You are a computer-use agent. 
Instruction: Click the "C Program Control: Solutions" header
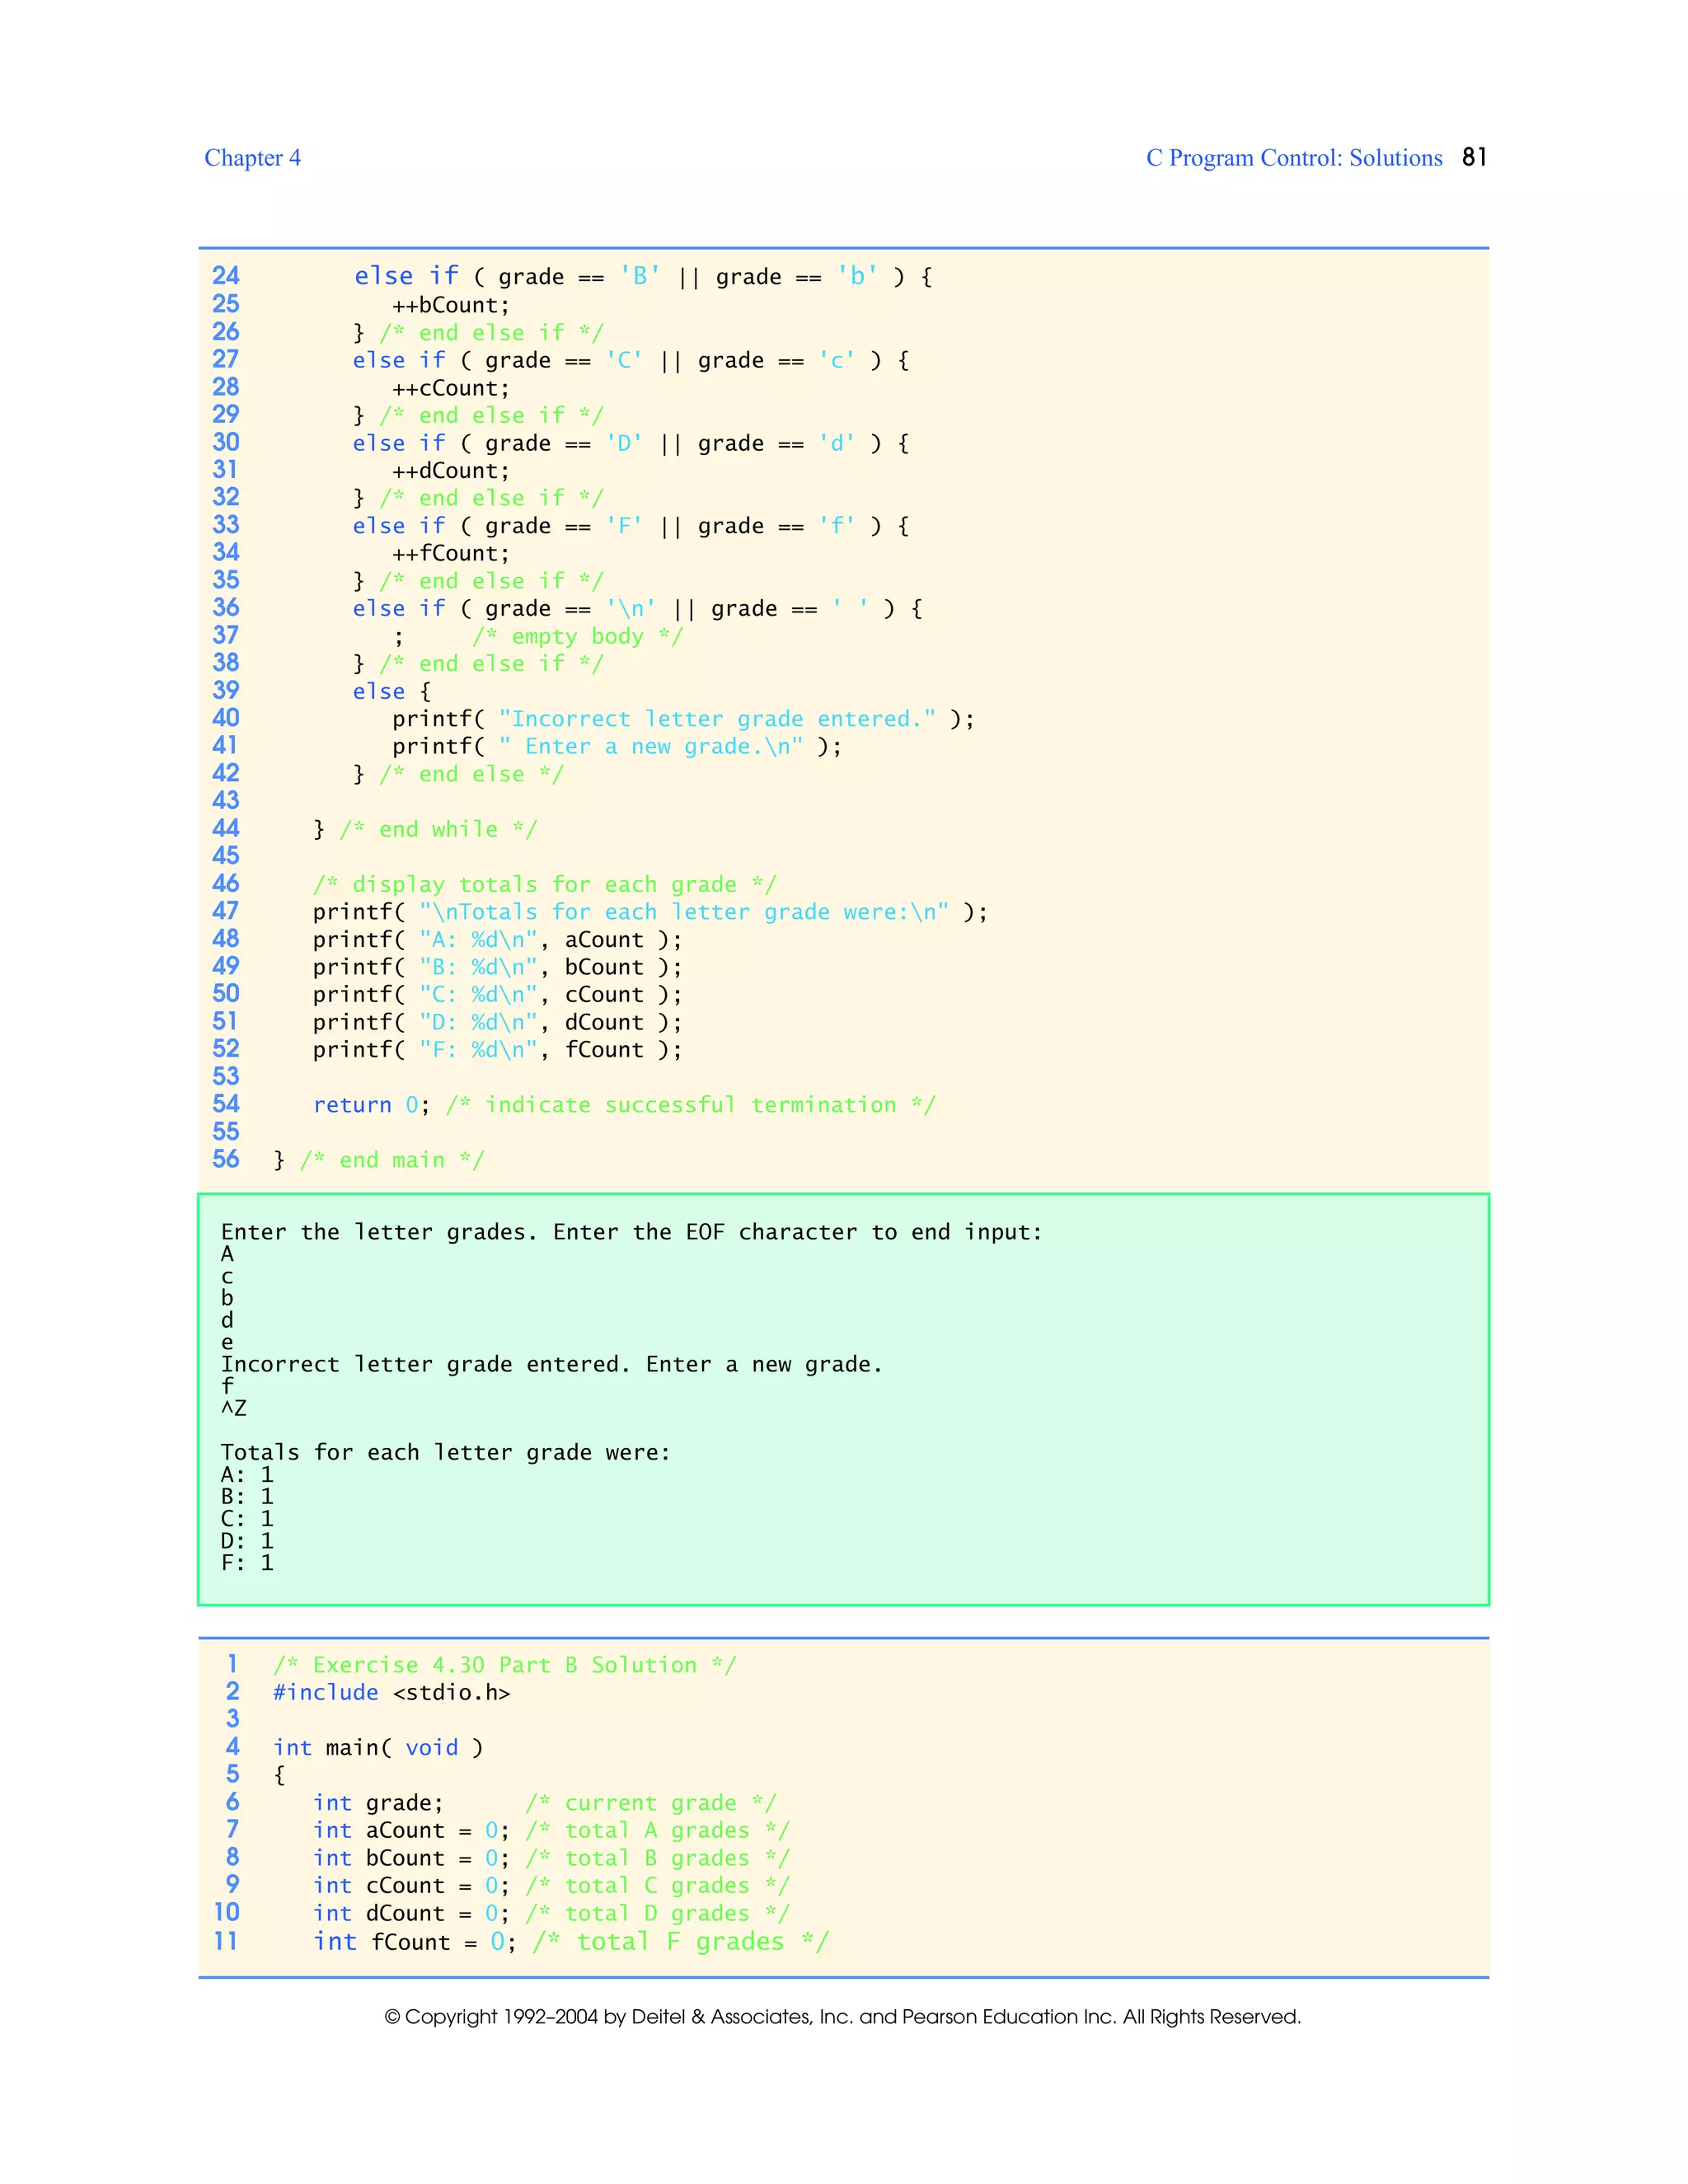(x=1293, y=158)
